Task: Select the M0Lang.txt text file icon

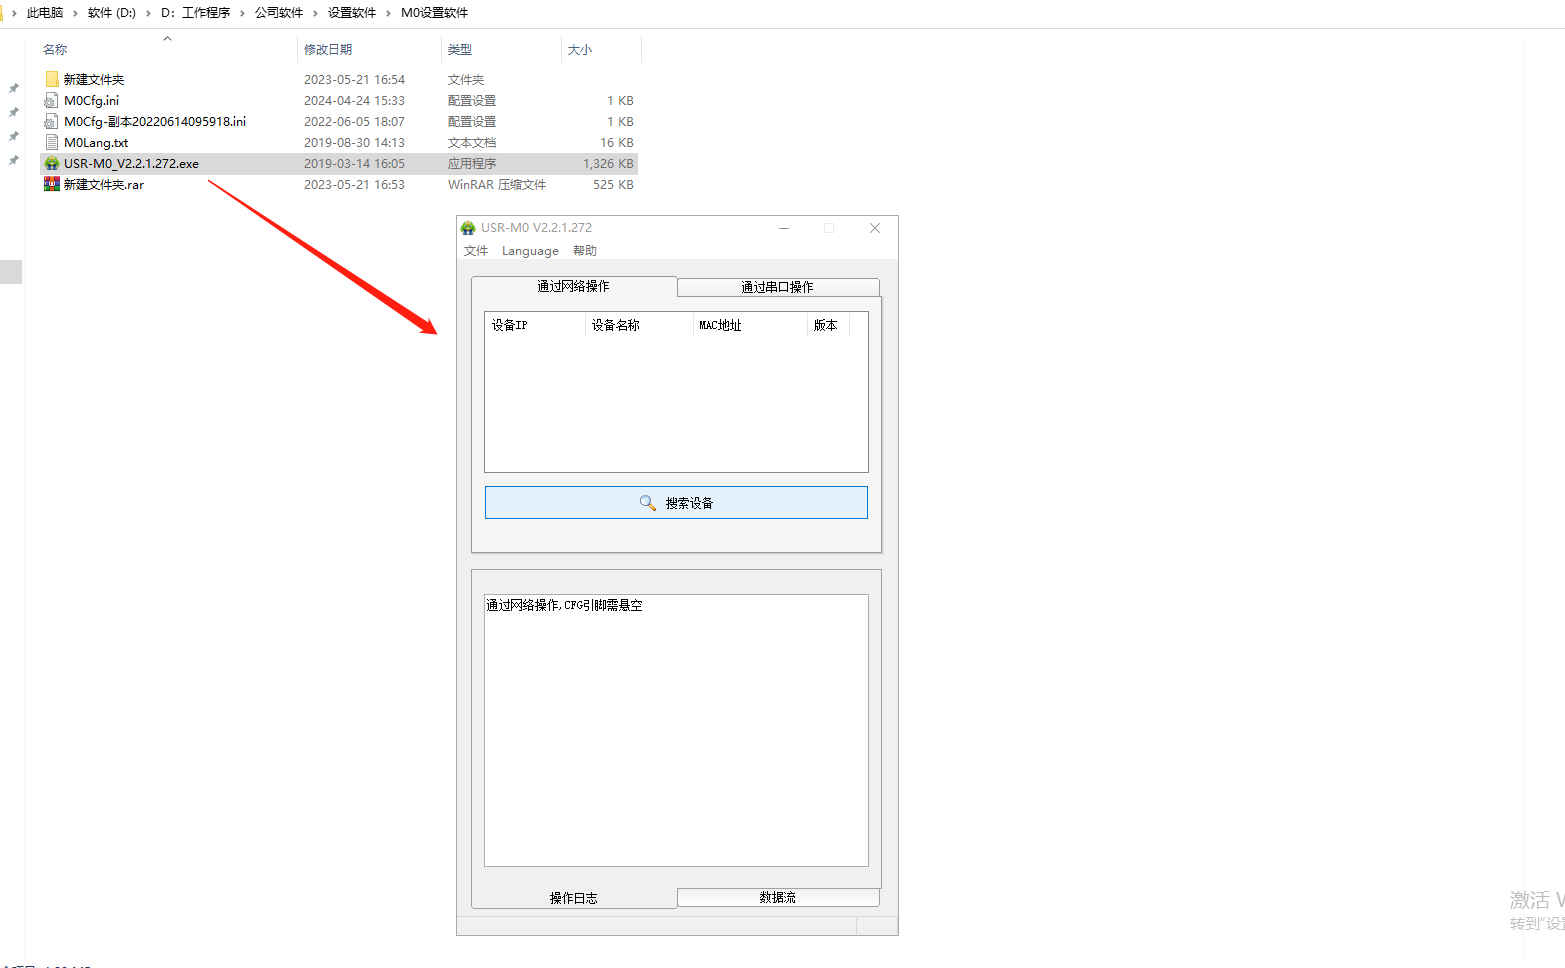Action: pyautogui.click(x=52, y=142)
